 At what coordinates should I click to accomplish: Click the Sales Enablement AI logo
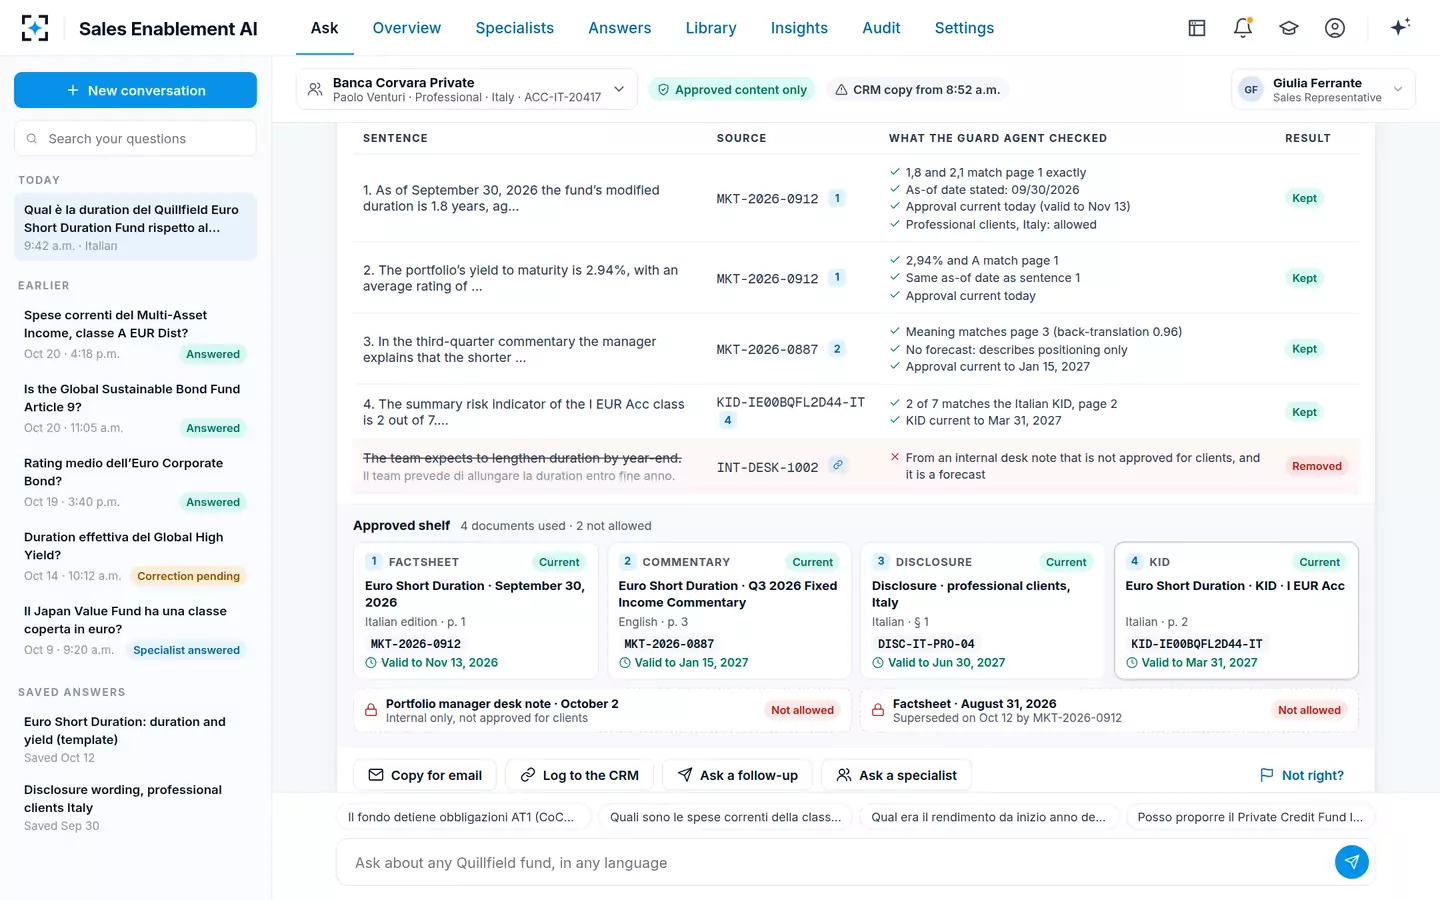click(x=35, y=28)
